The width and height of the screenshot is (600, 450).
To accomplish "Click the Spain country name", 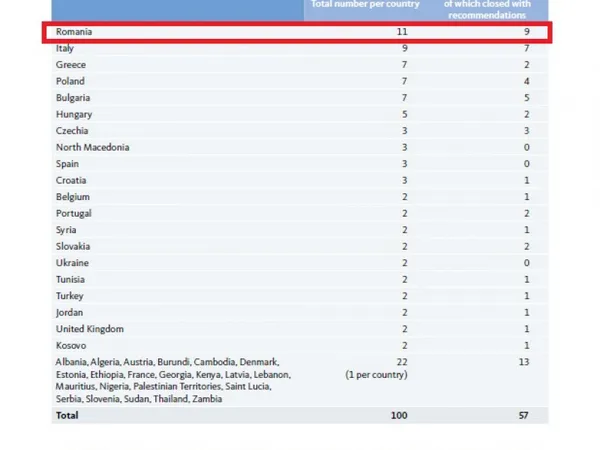I will point(67,164).
